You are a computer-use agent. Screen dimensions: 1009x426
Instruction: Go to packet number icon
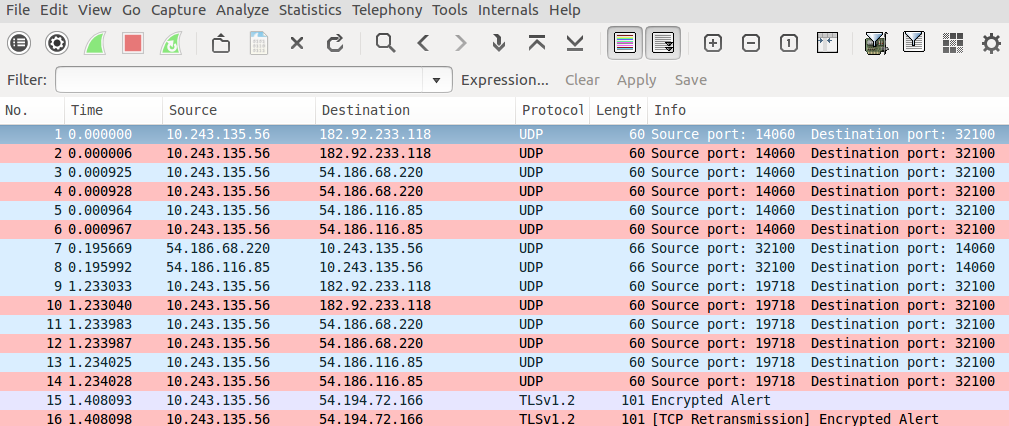point(498,43)
